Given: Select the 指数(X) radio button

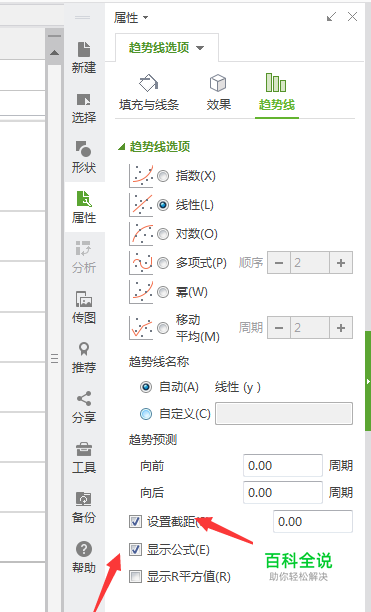Looking at the screenshot, I should 163,176.
